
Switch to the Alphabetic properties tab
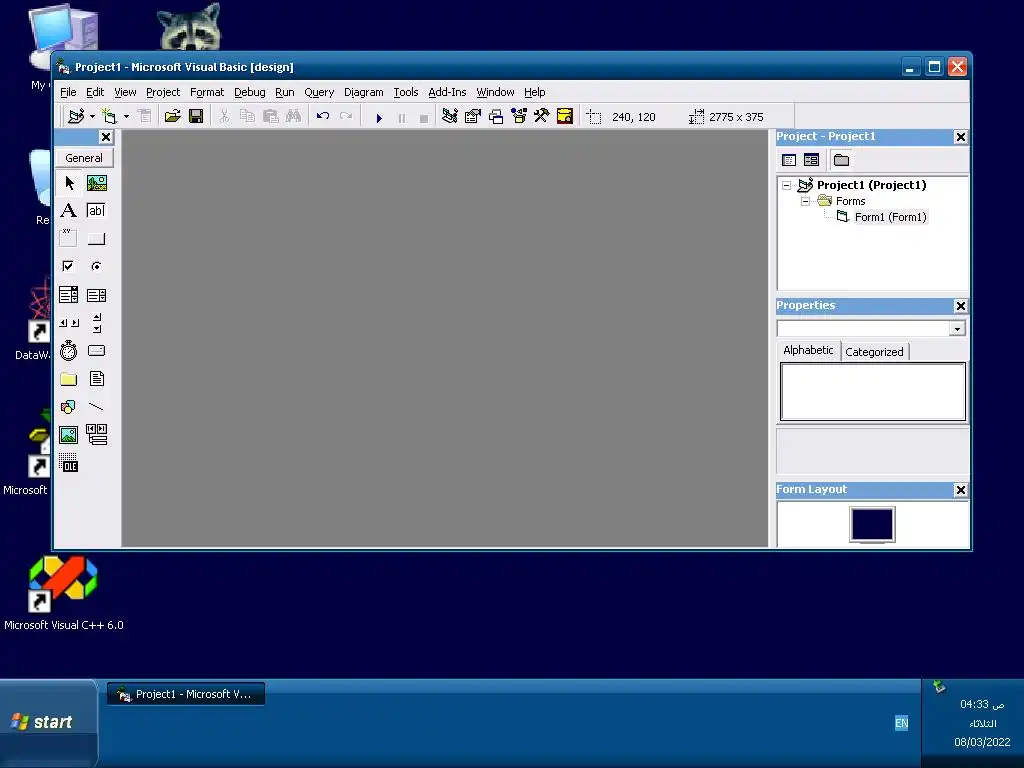[x=808, y=350]
